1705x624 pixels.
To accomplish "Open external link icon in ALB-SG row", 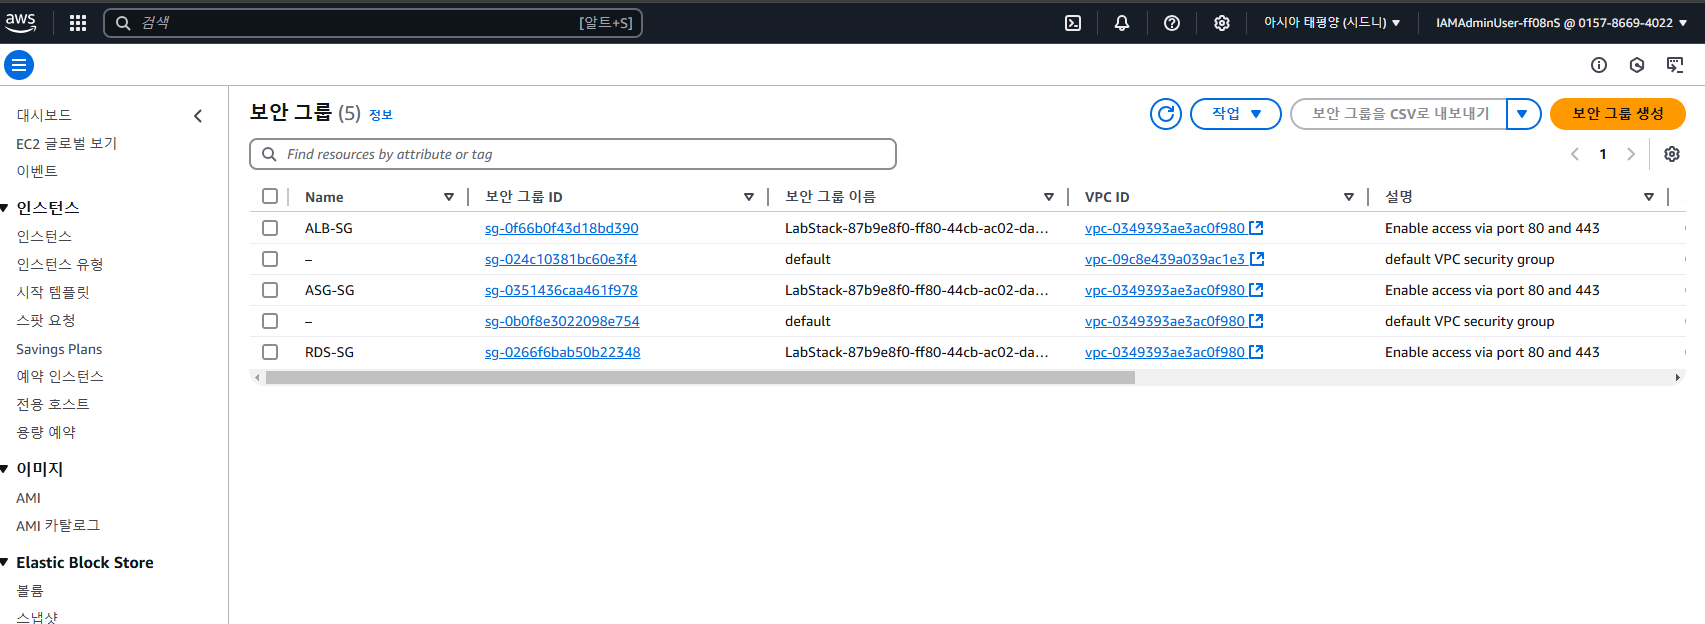I will (x=1257, y=228).
